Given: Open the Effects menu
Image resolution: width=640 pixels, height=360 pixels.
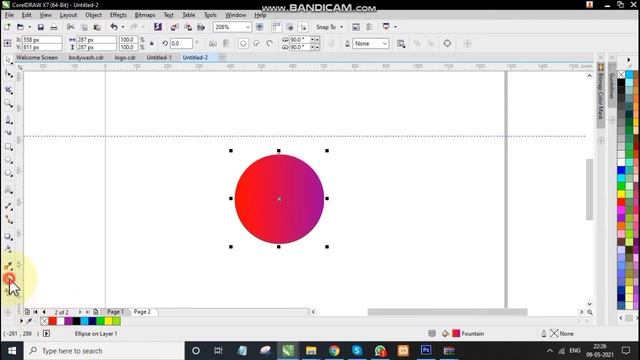Looking at the screenshot, I should click(x=118, y=15).
